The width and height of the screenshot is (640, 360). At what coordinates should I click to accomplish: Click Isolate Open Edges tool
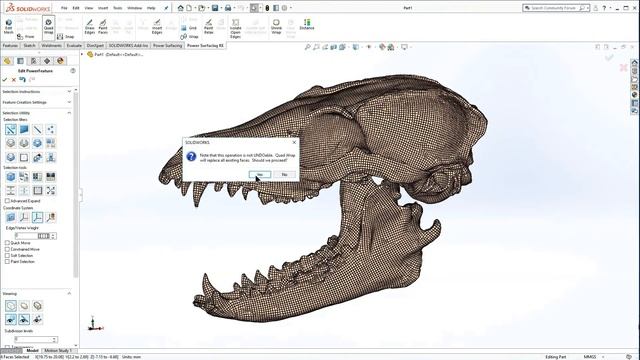(236, 29)
